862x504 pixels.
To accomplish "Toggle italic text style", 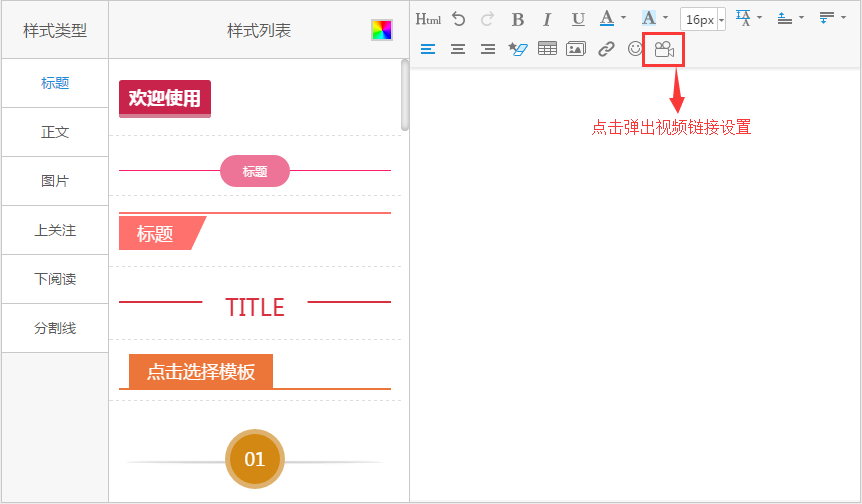I will point(547,19).
